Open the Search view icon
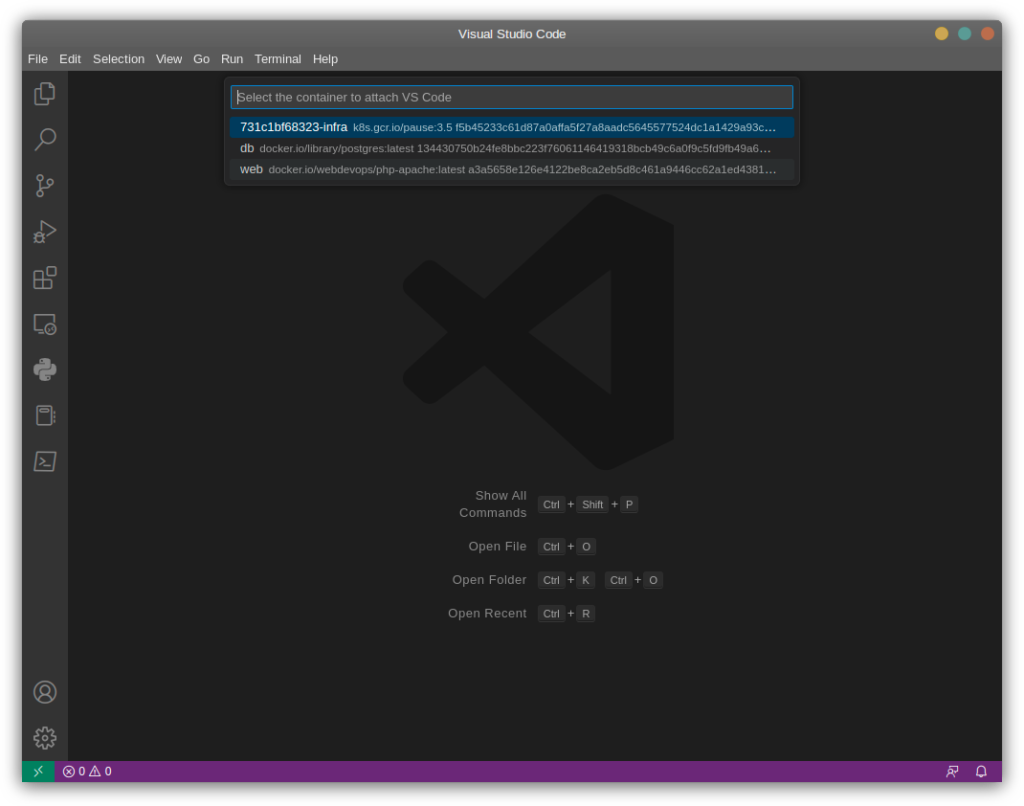Screen dimensions: 1024x806 [x=44, y=140]
